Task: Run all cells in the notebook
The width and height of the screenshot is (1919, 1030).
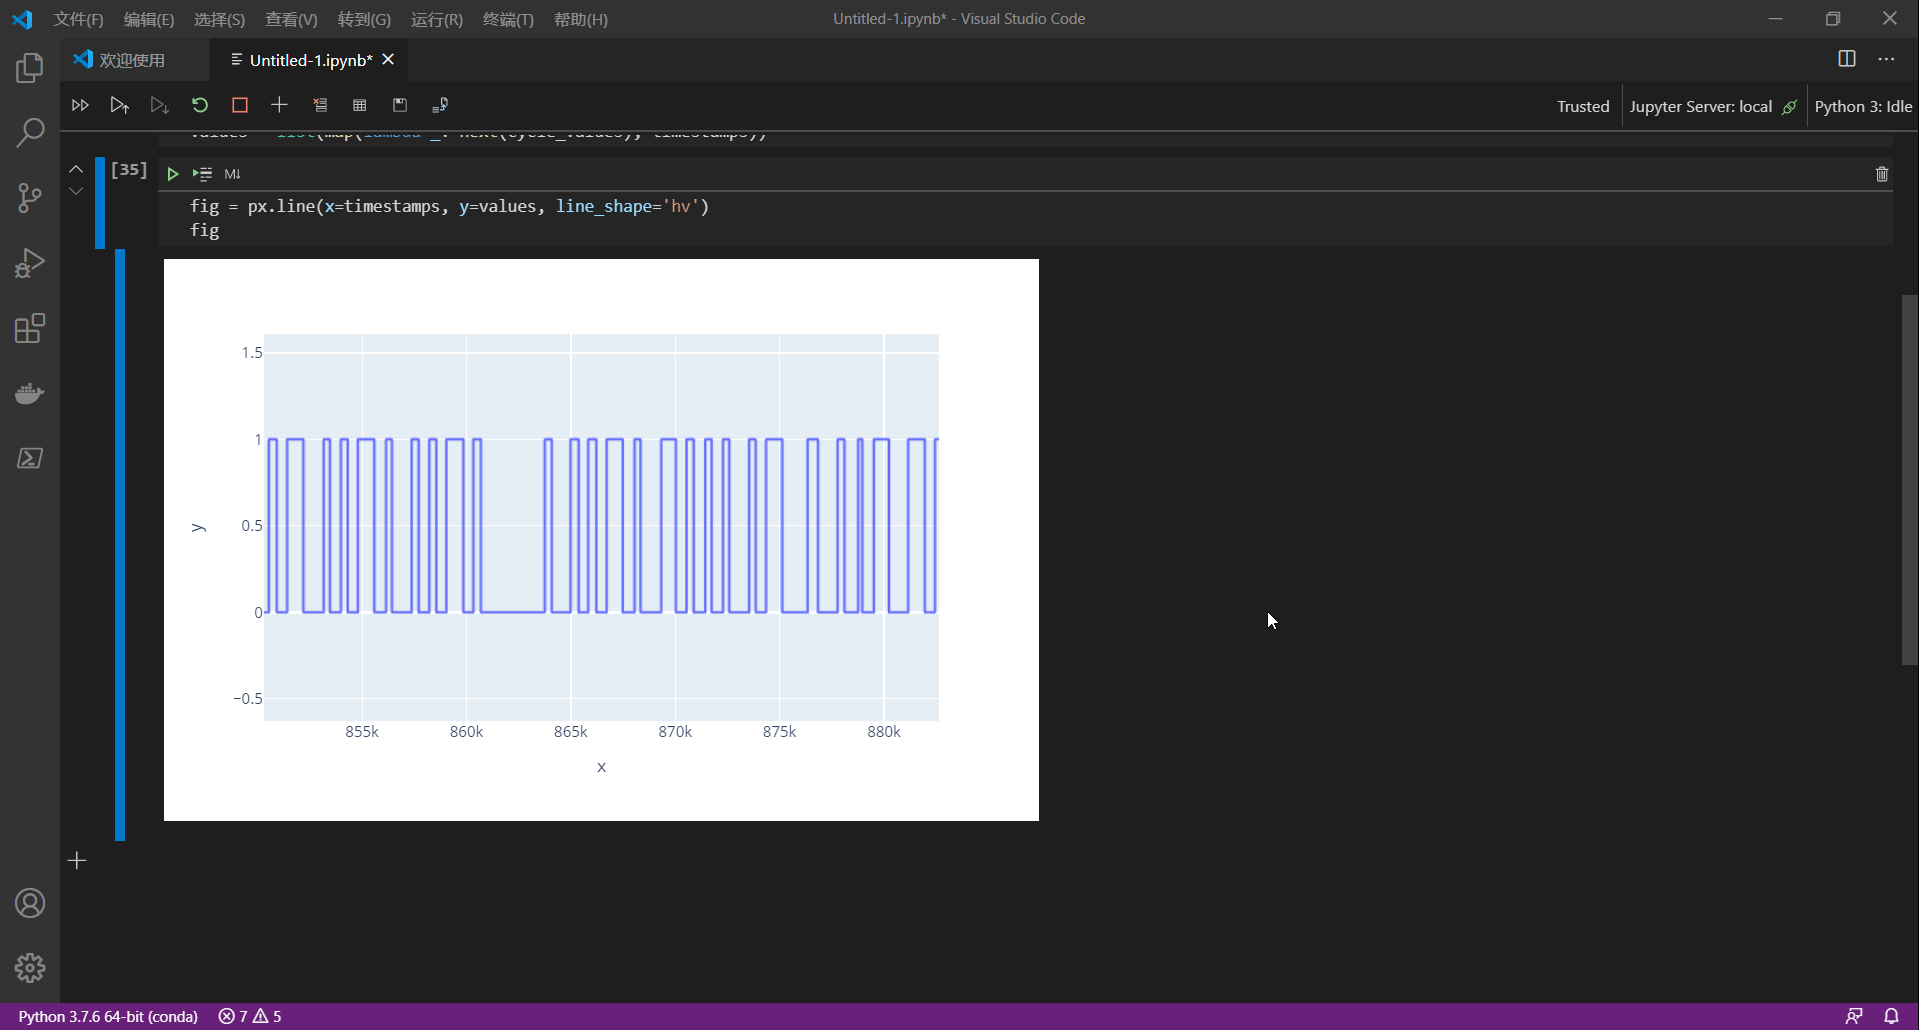Action: [x=81, y=104]
